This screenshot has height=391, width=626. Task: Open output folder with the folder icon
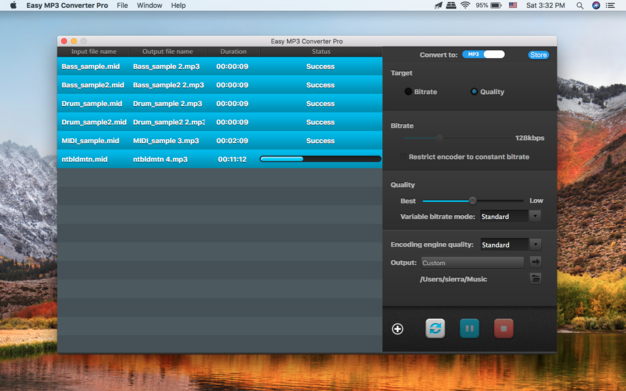535,279
